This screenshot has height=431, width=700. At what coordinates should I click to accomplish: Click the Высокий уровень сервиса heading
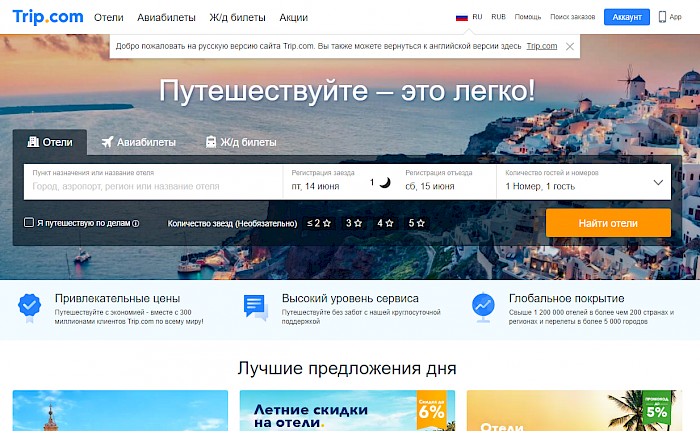[350, 298]
